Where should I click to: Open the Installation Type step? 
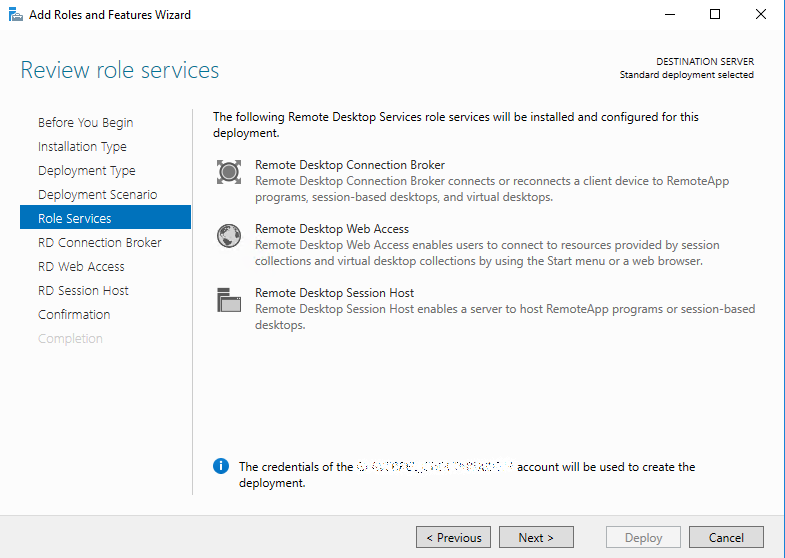[x=82, y=147]
